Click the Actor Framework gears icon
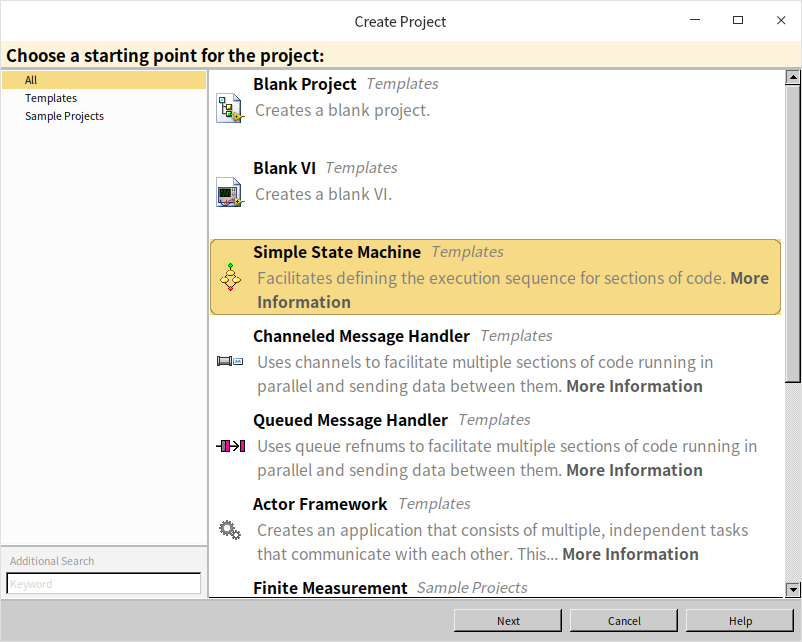The image size is (802, 642). (x=230, y=529)
